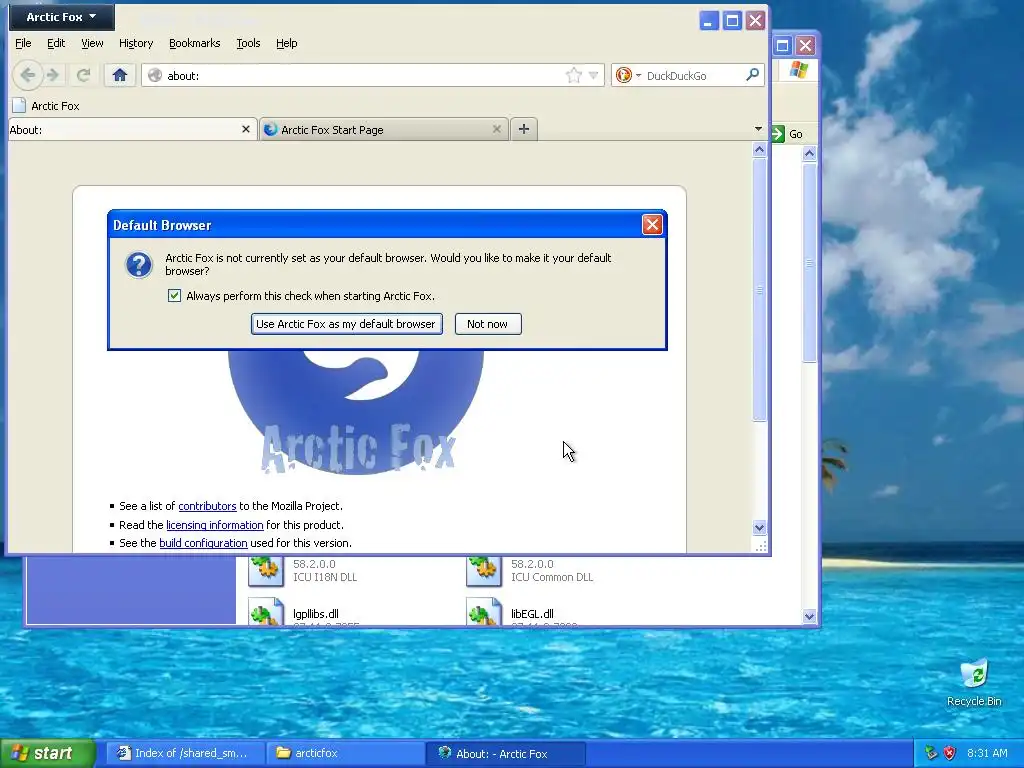Viewport: 1024px width, 768px height.
Task: Maximize the Explorer window behind
Action: tap(782, 45)
